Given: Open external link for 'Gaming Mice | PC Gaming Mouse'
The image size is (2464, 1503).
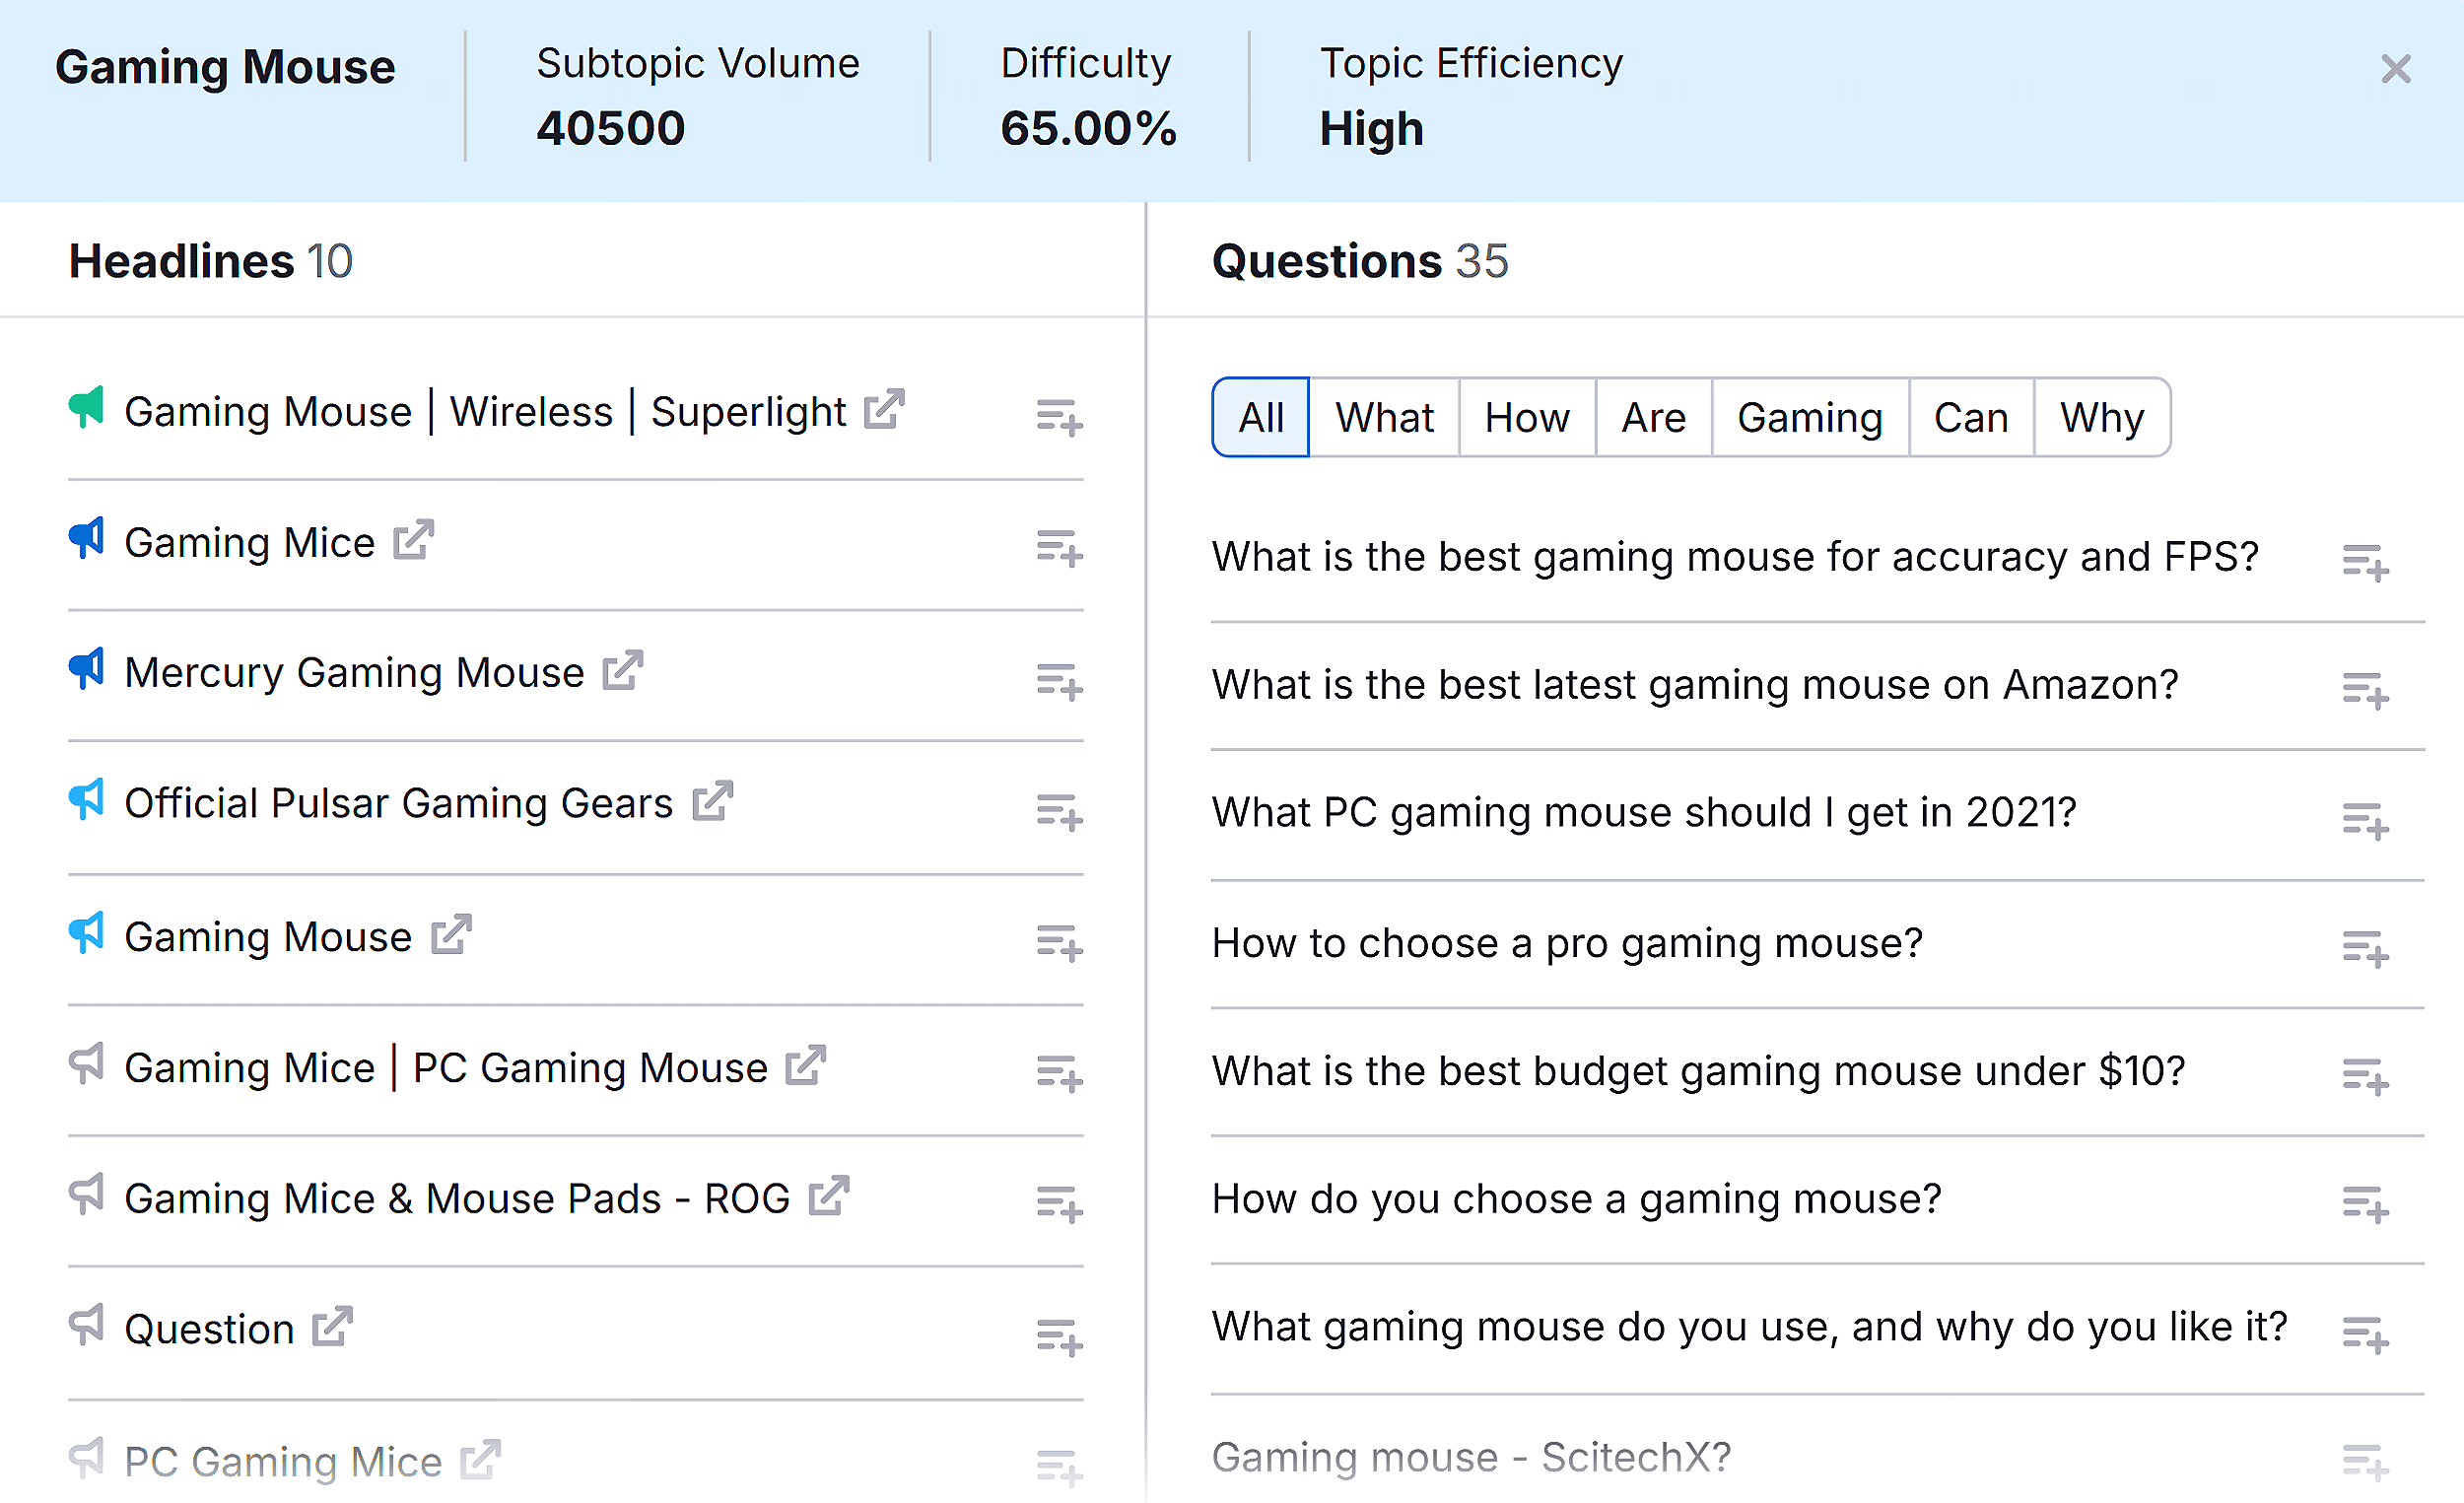Looking at the screenshot, I should point(805,1065).
